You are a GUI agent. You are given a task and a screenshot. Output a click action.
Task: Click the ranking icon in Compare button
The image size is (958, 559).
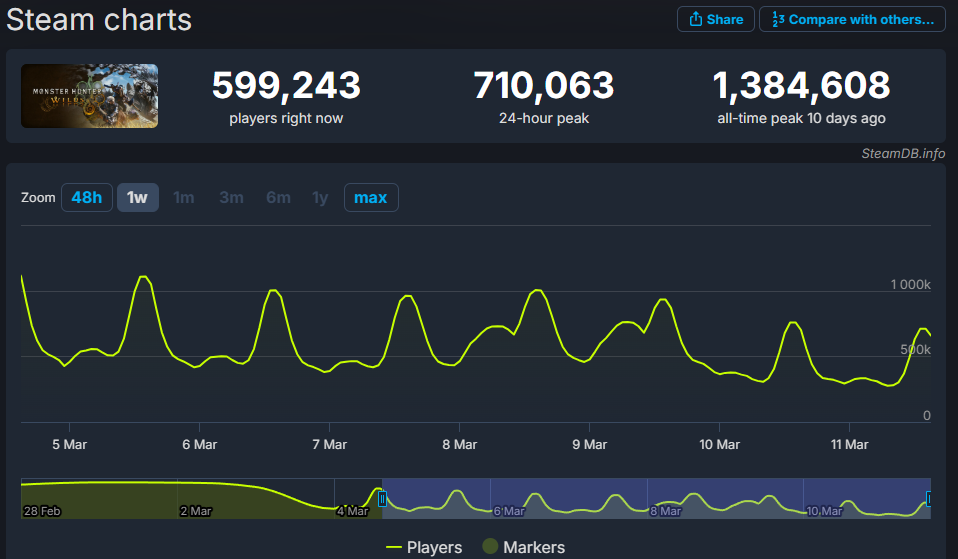(x=778, y=19)
